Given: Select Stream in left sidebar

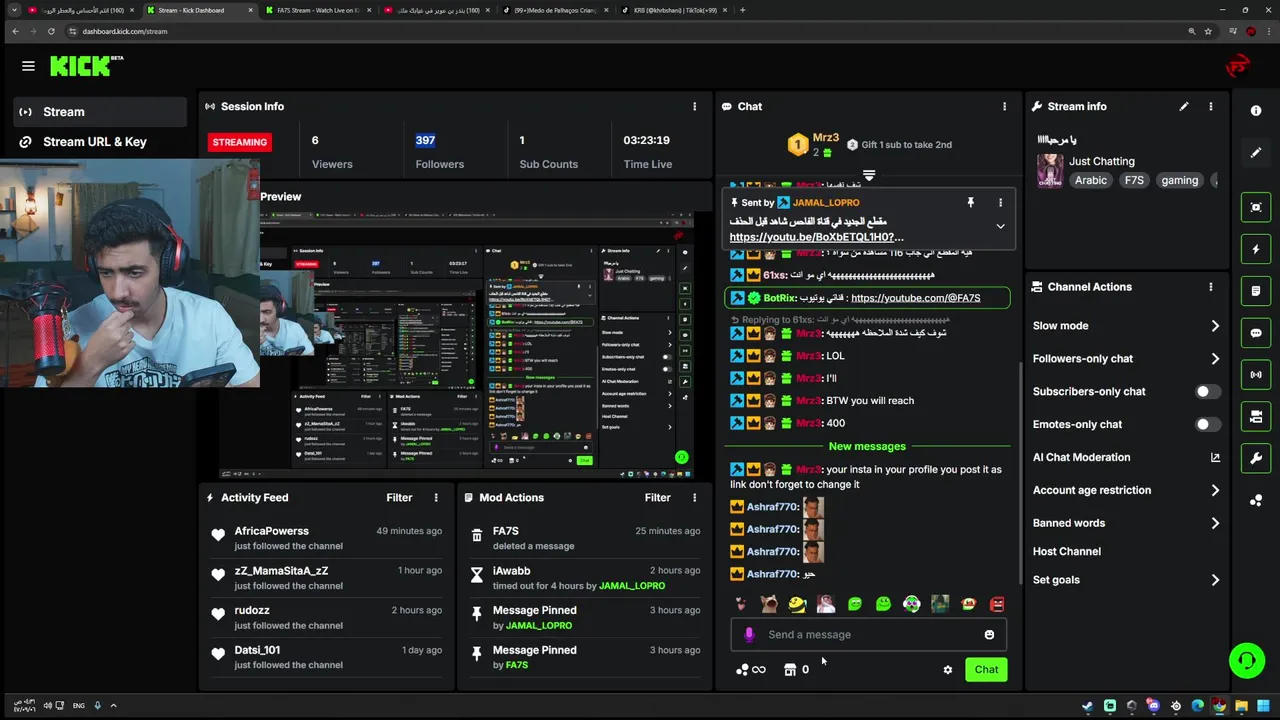Looking at the screenshot, I should (100, 112).
